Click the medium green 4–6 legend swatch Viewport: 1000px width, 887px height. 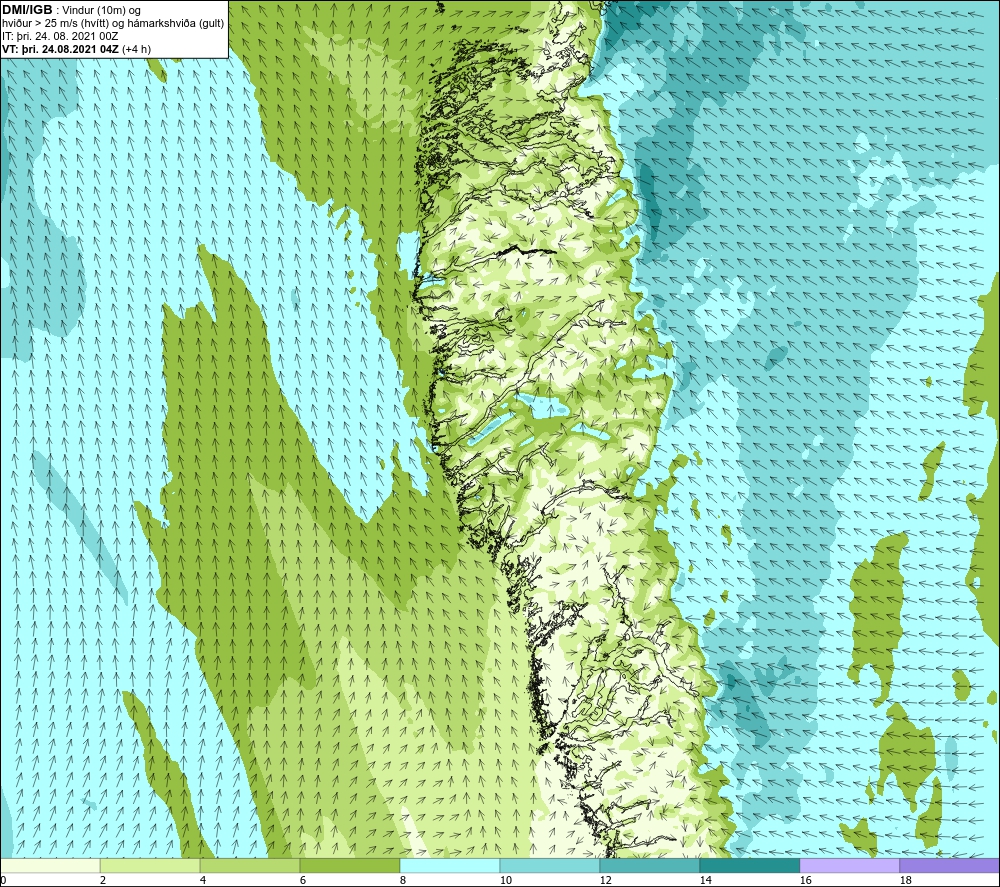(250, 865)
